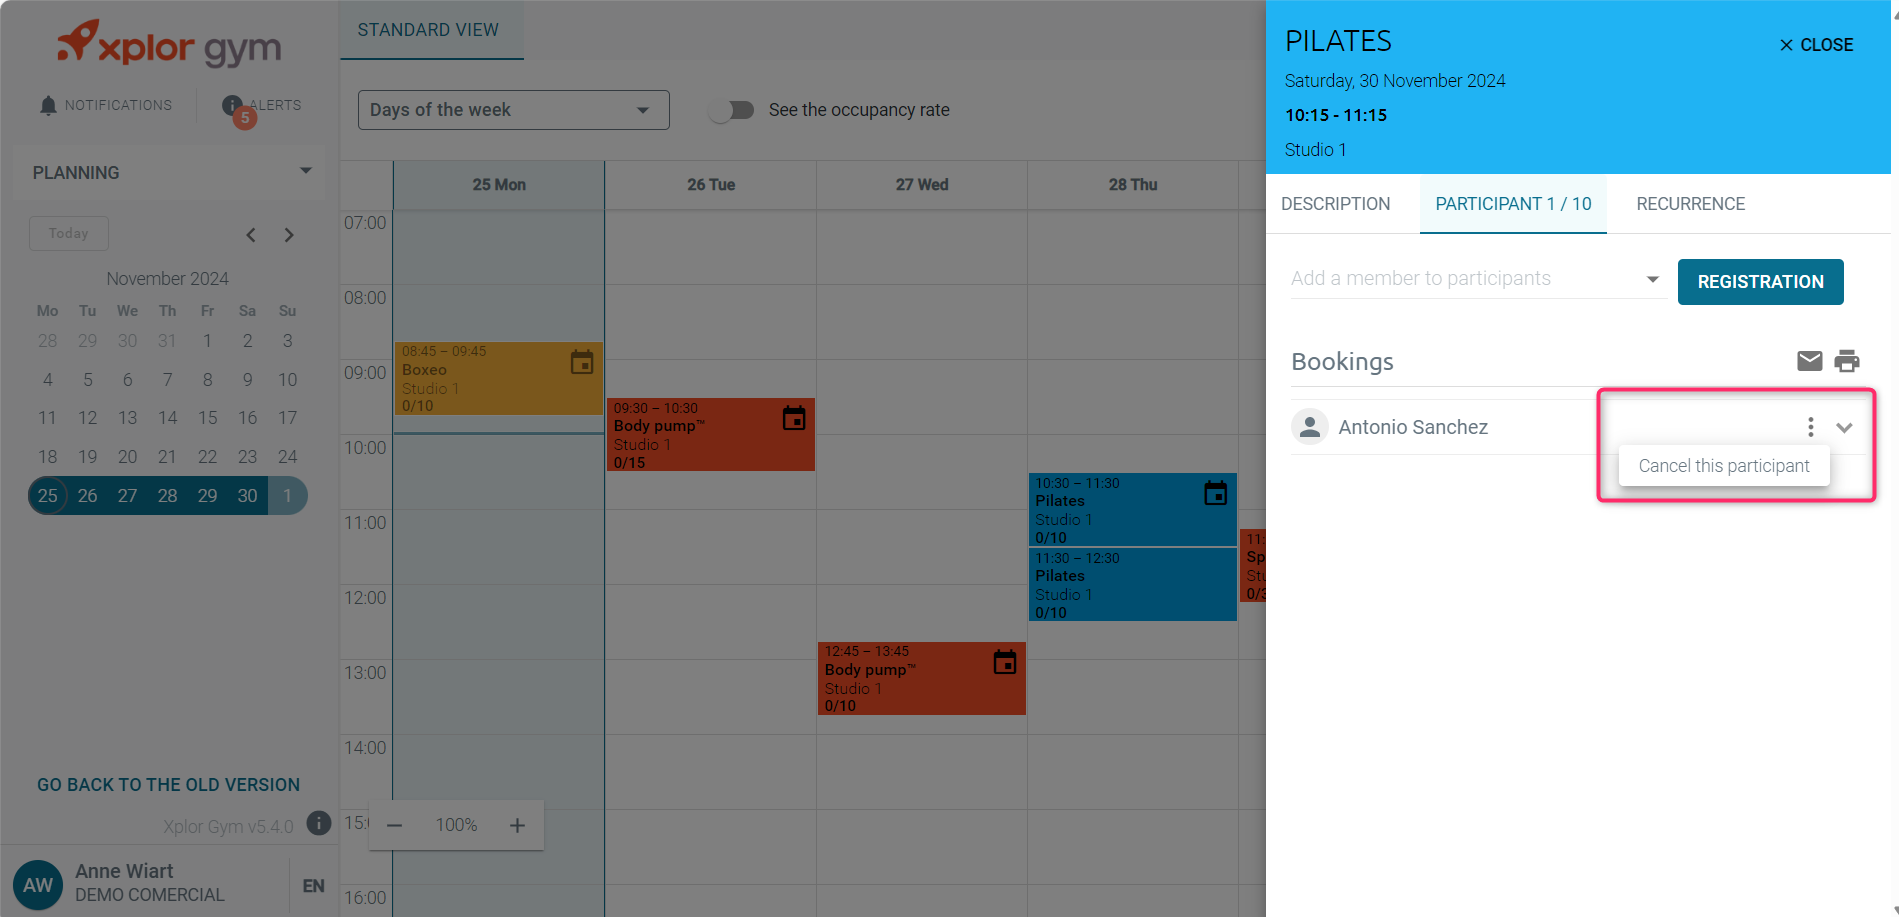The image size is (1899, 917).
Task: Click the REGISTRATION button
Action: (1760, 282)
